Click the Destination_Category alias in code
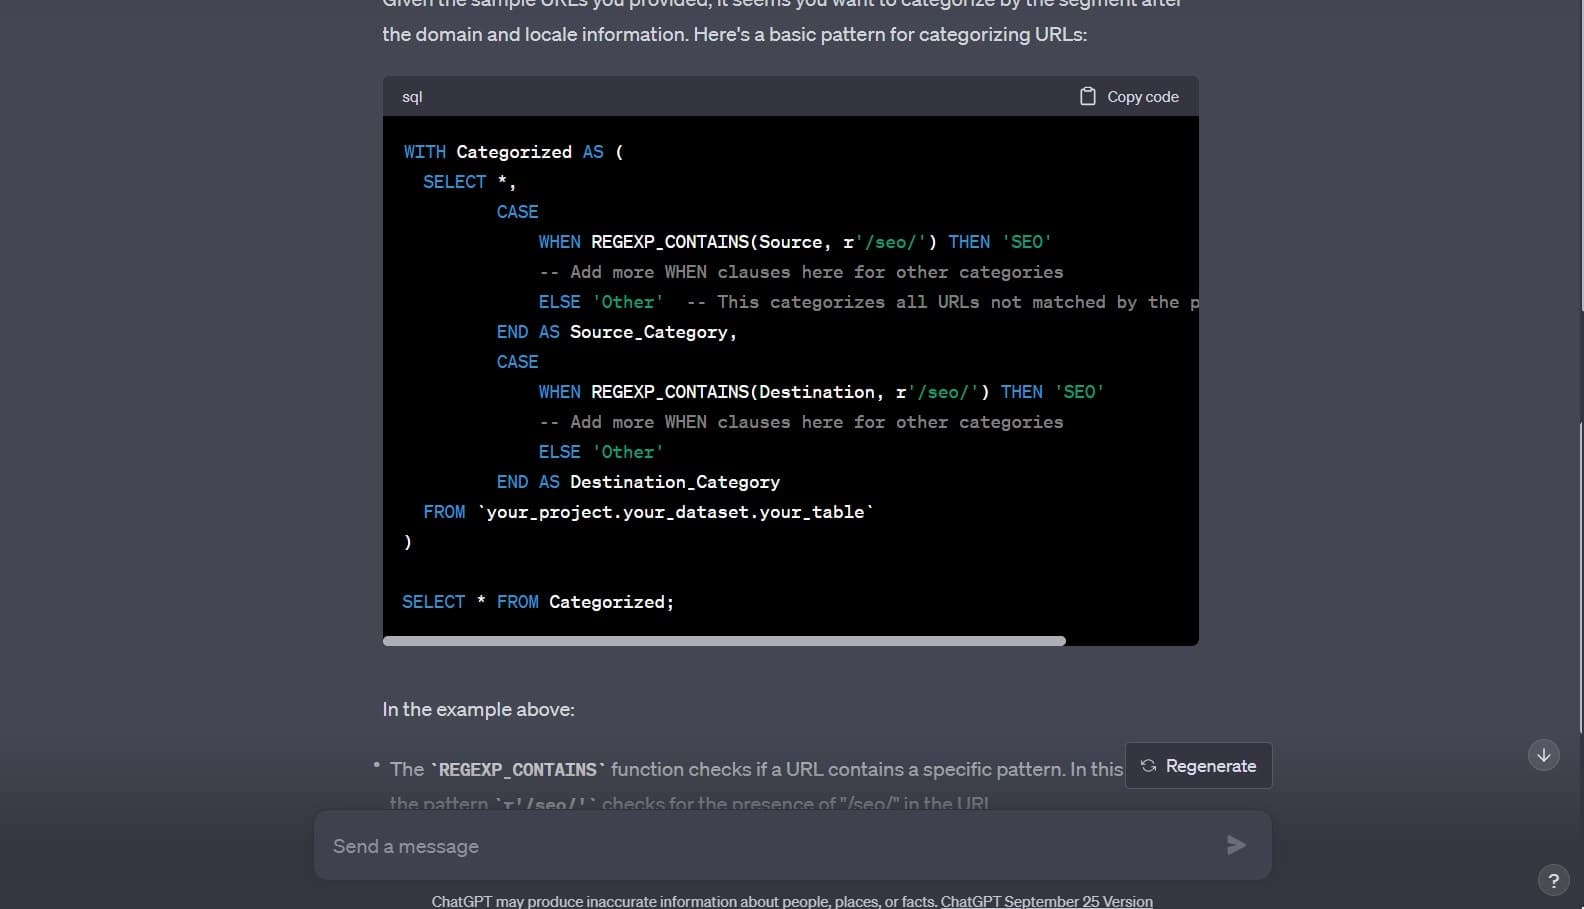 pyautogui.click(x=674, y=482)
